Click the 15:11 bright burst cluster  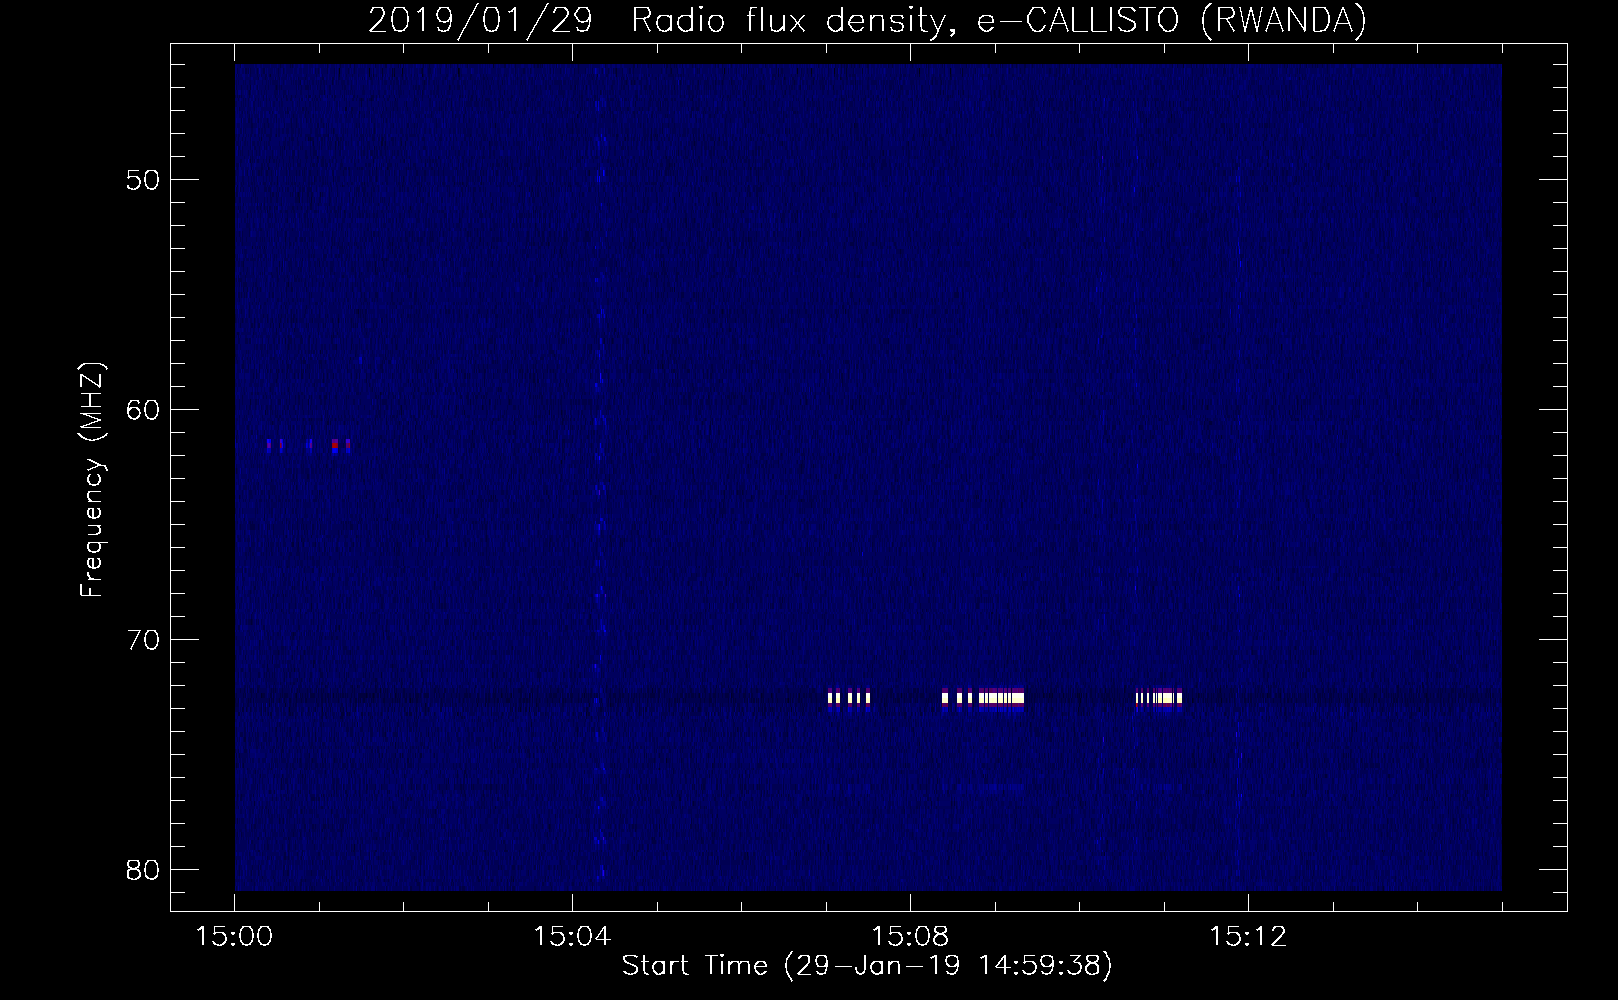tap(1159, 698)
